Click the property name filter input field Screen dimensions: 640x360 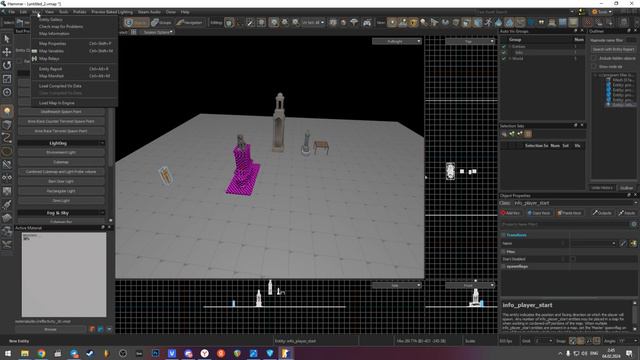point(564,224)
